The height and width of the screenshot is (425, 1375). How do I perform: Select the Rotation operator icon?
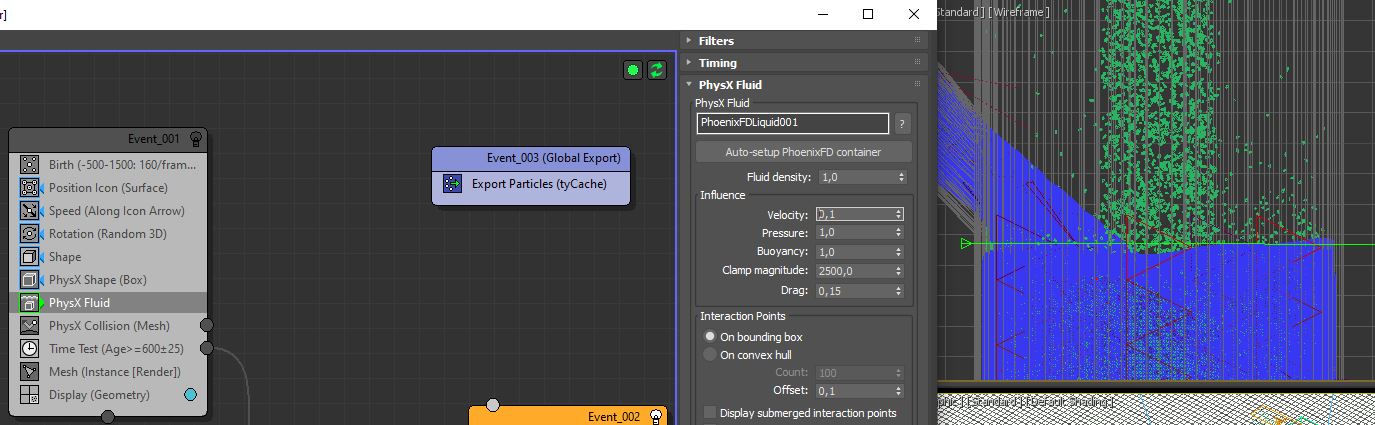click(x=30, y=234)
